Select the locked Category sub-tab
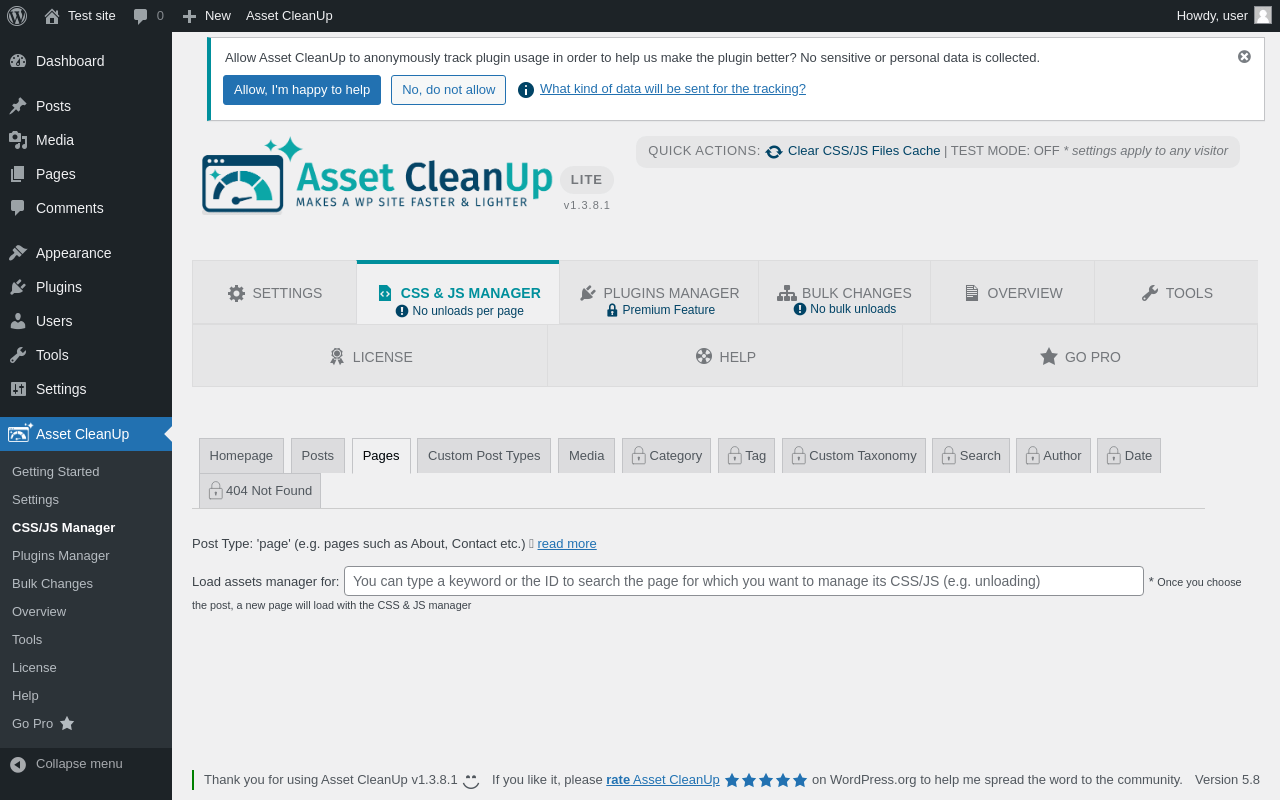This screenshot has width=1280, height=800. click(666, 456)
